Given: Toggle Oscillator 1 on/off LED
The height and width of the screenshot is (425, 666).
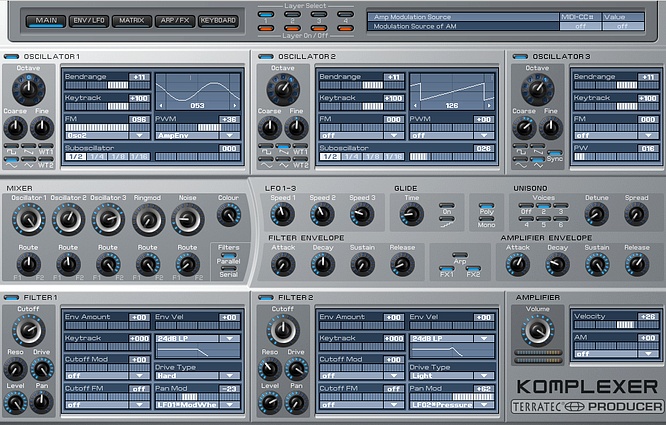Looking at the screenshot, I should [x=11, y=56].
